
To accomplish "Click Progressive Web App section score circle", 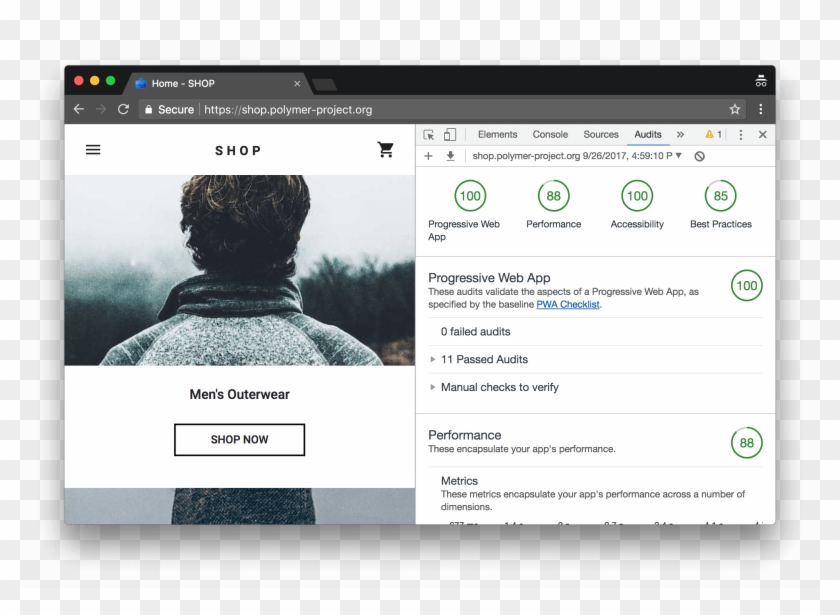I will coord(746,286).
